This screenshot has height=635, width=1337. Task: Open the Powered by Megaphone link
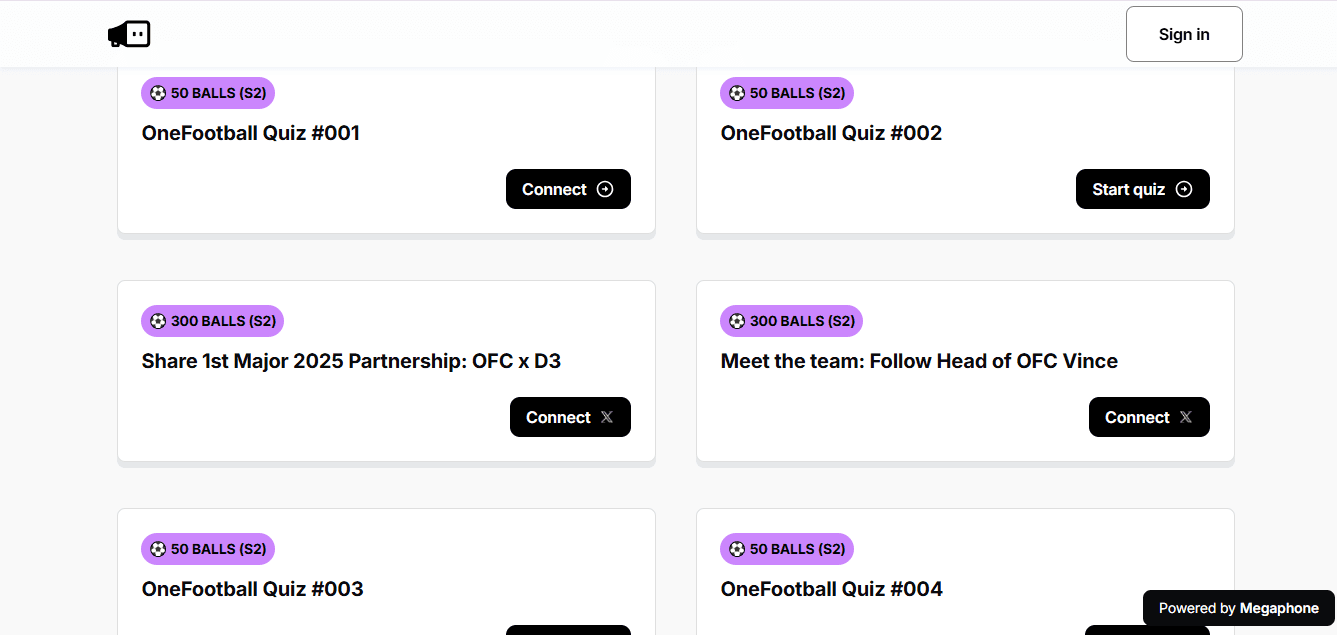(1238, 608)
